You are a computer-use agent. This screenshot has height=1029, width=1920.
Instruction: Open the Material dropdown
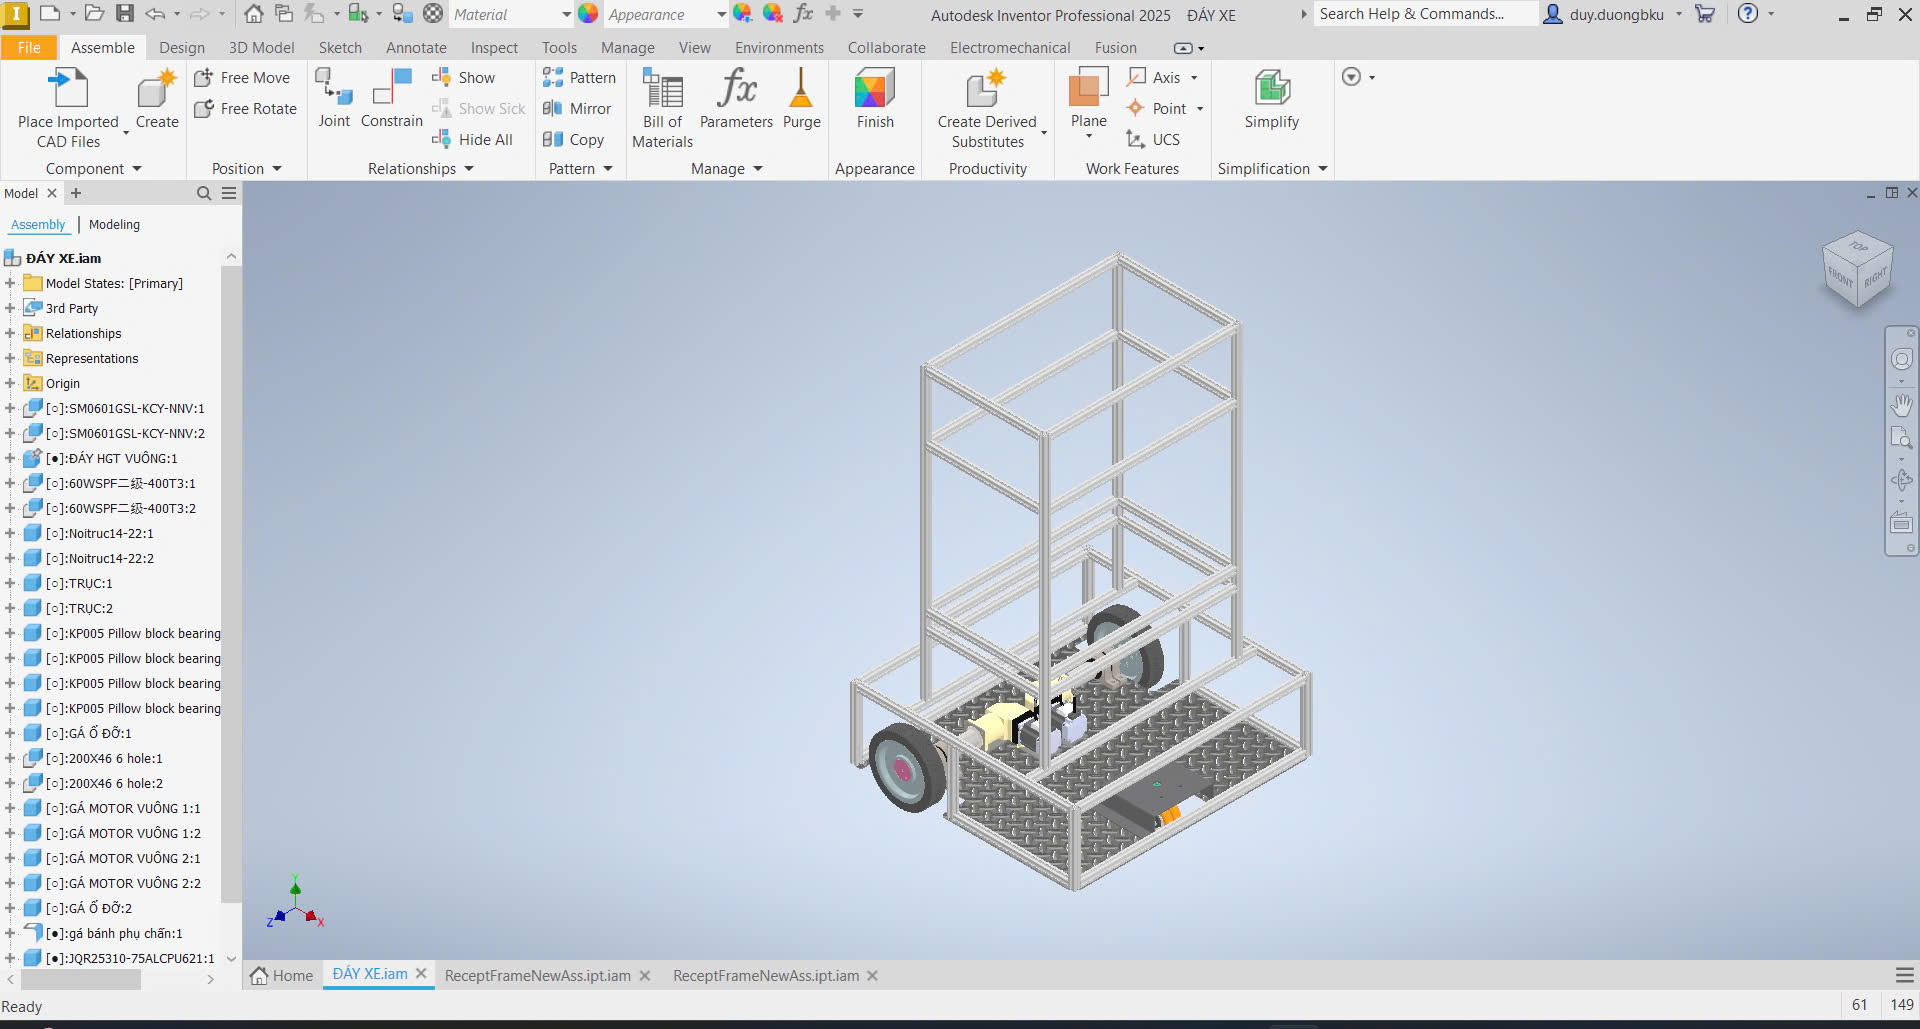pyautogui.click(x=566, y=15)
